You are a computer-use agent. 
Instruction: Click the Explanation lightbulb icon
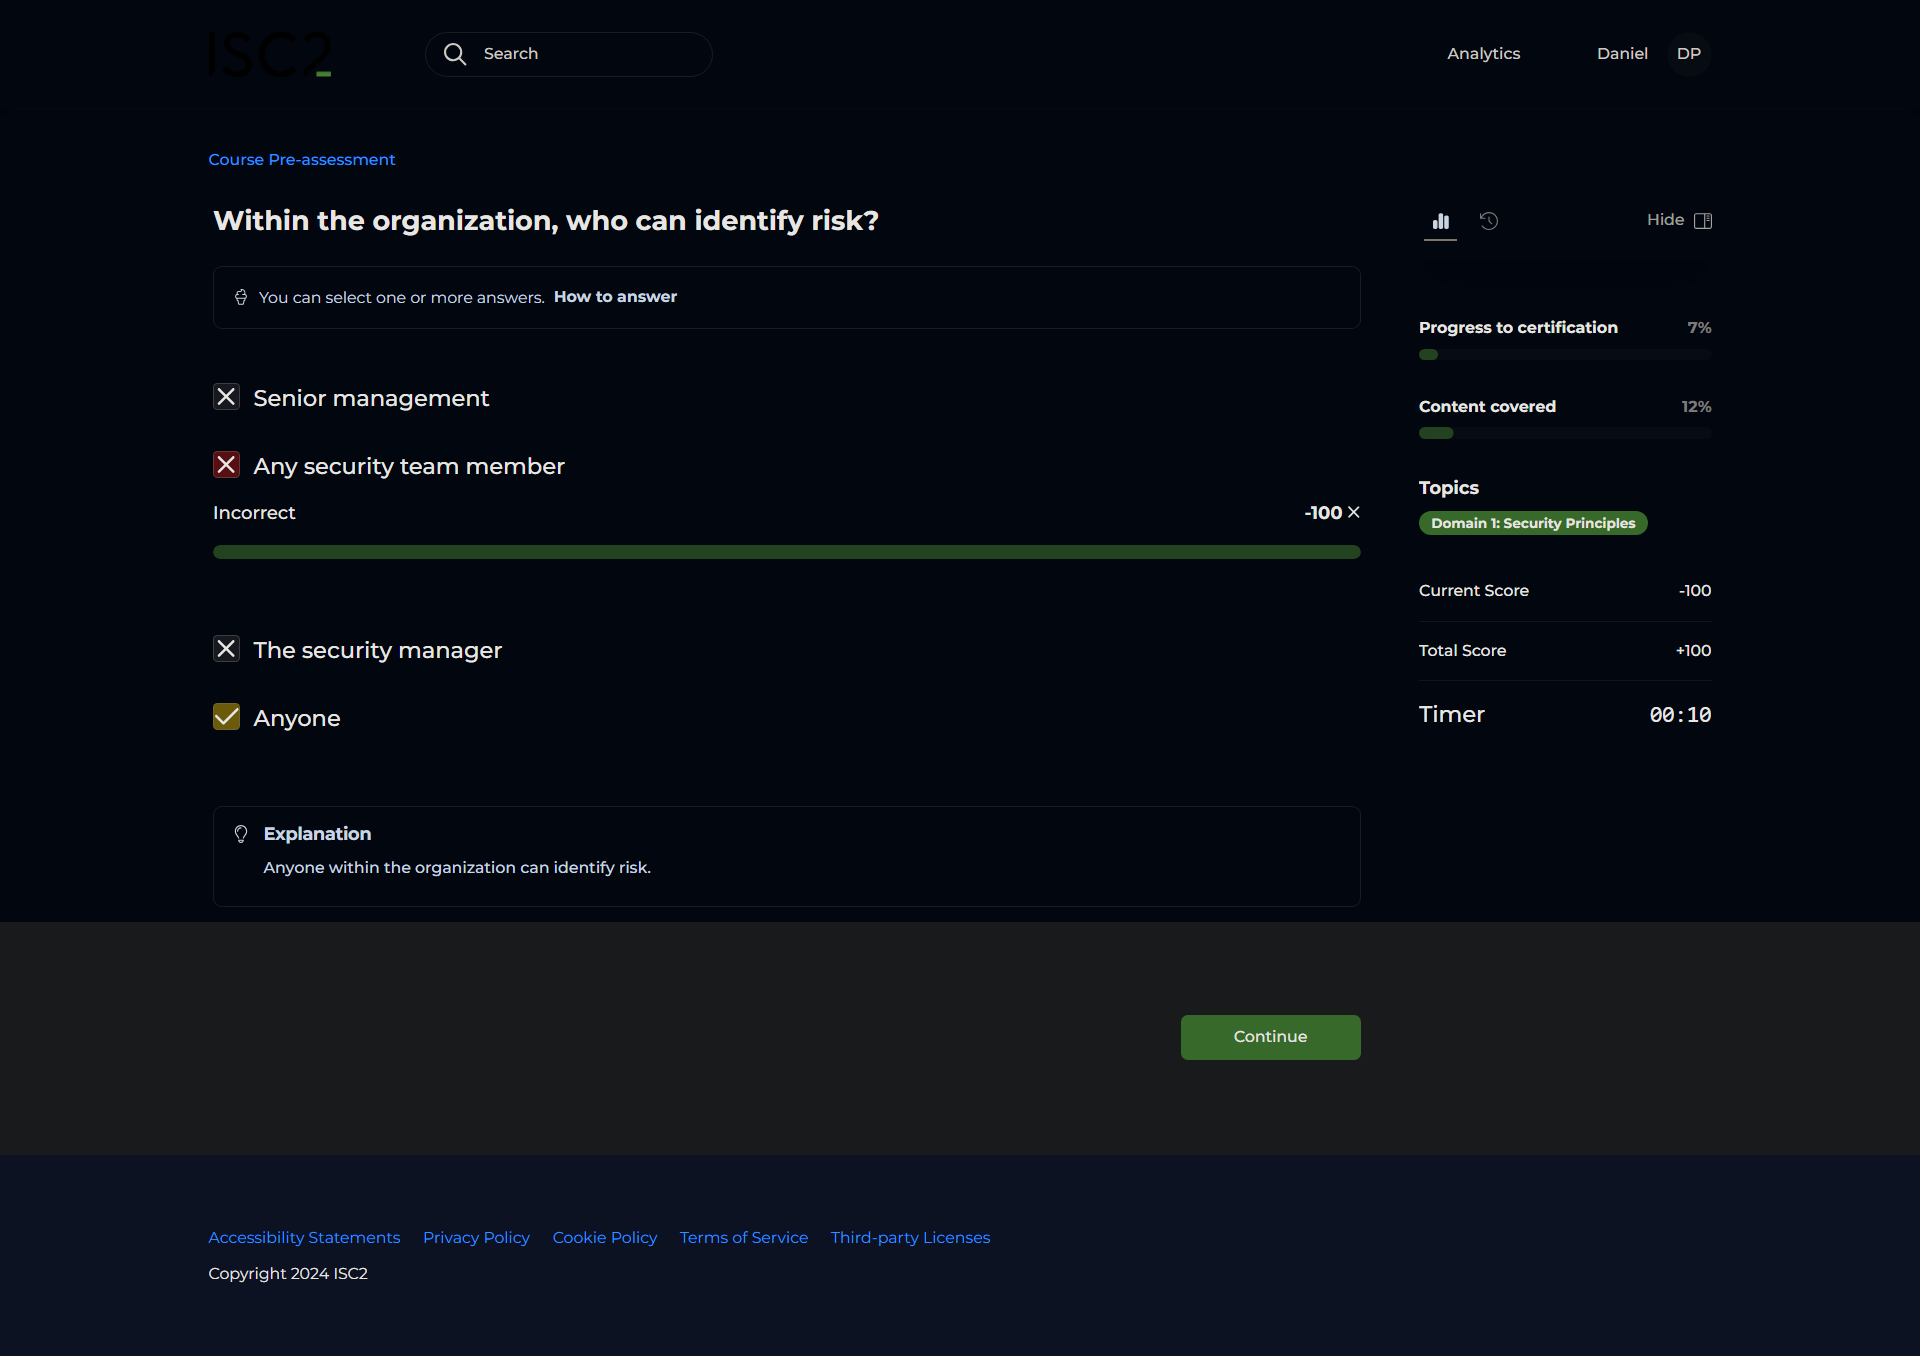coord(241,834)
